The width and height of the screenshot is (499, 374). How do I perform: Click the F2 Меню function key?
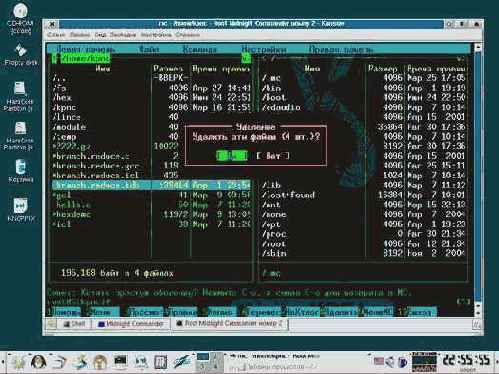point(104,312)
